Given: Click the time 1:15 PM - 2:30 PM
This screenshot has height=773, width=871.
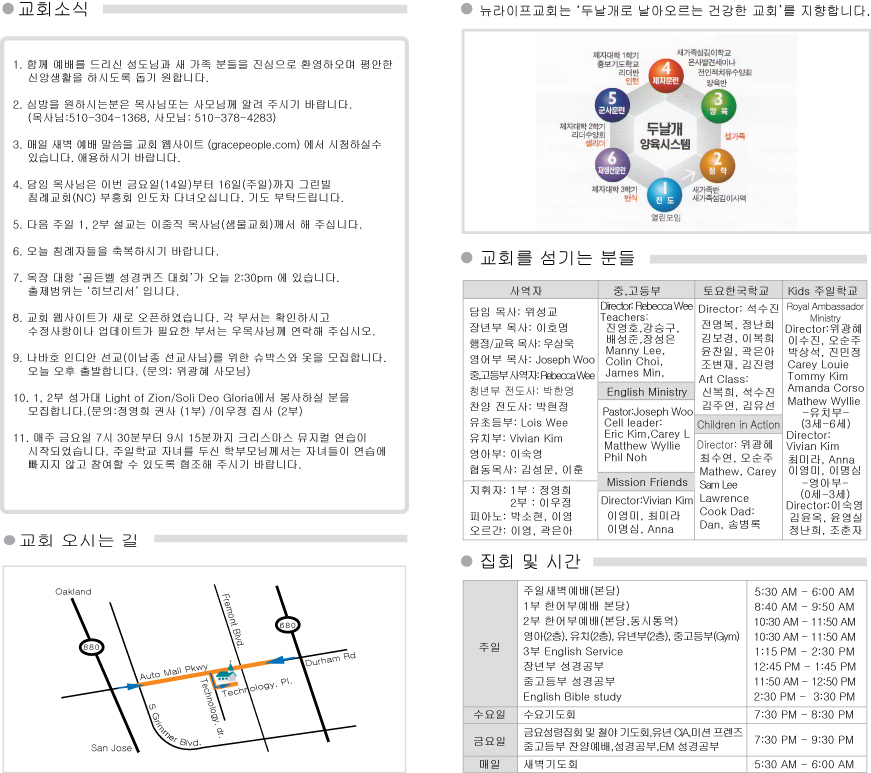Looking at the screenshot, I should click(x=804, y=652).
